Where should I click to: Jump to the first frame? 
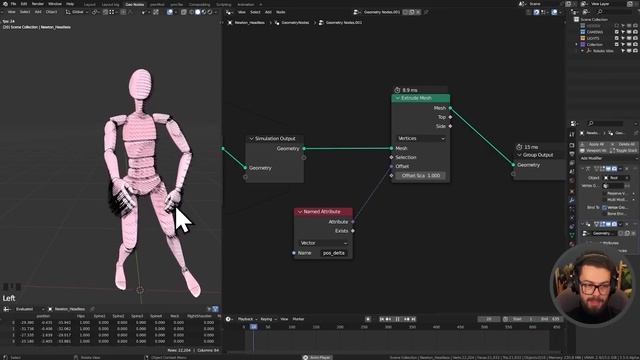[382, 319]
